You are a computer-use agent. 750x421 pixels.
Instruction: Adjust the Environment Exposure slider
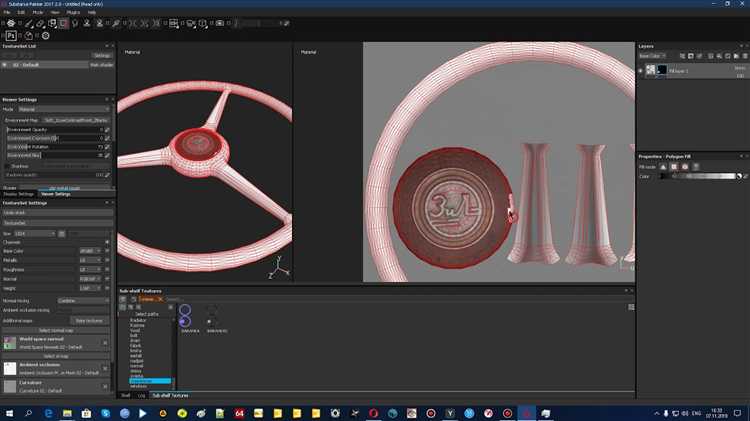tap(55, 138)
